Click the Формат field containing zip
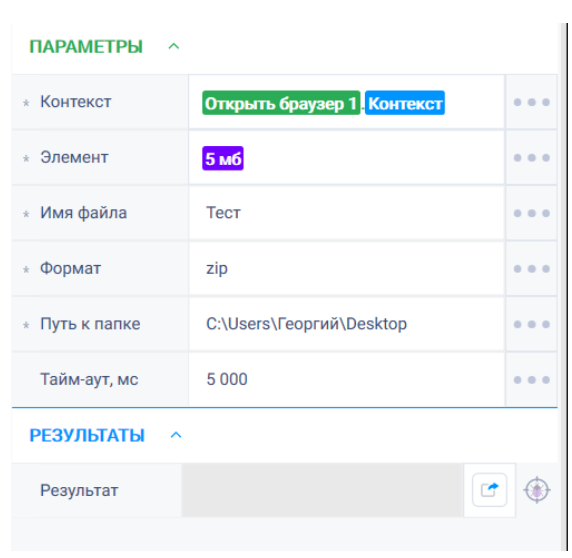Screen dimensions: 572x558 [x=347, y=269]
